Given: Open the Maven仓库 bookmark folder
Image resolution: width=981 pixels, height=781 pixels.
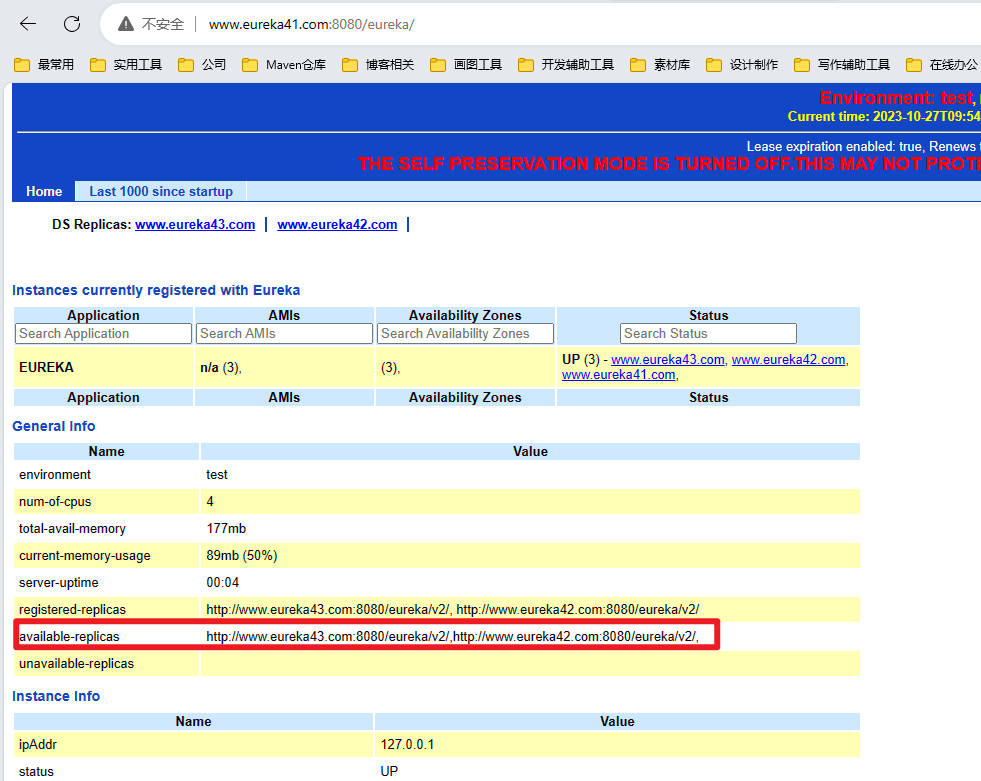Looking at the screenshot, I should click(x=284, y=64).
